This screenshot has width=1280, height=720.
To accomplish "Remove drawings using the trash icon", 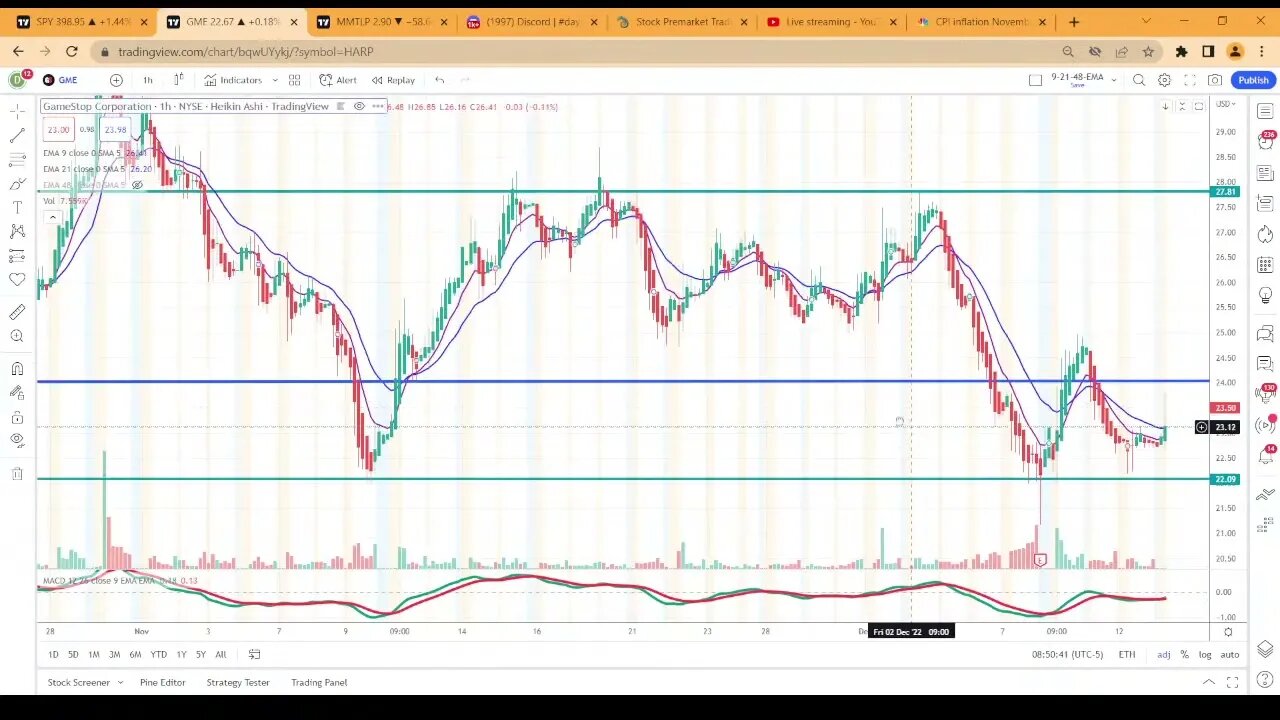I will point(17,473).
